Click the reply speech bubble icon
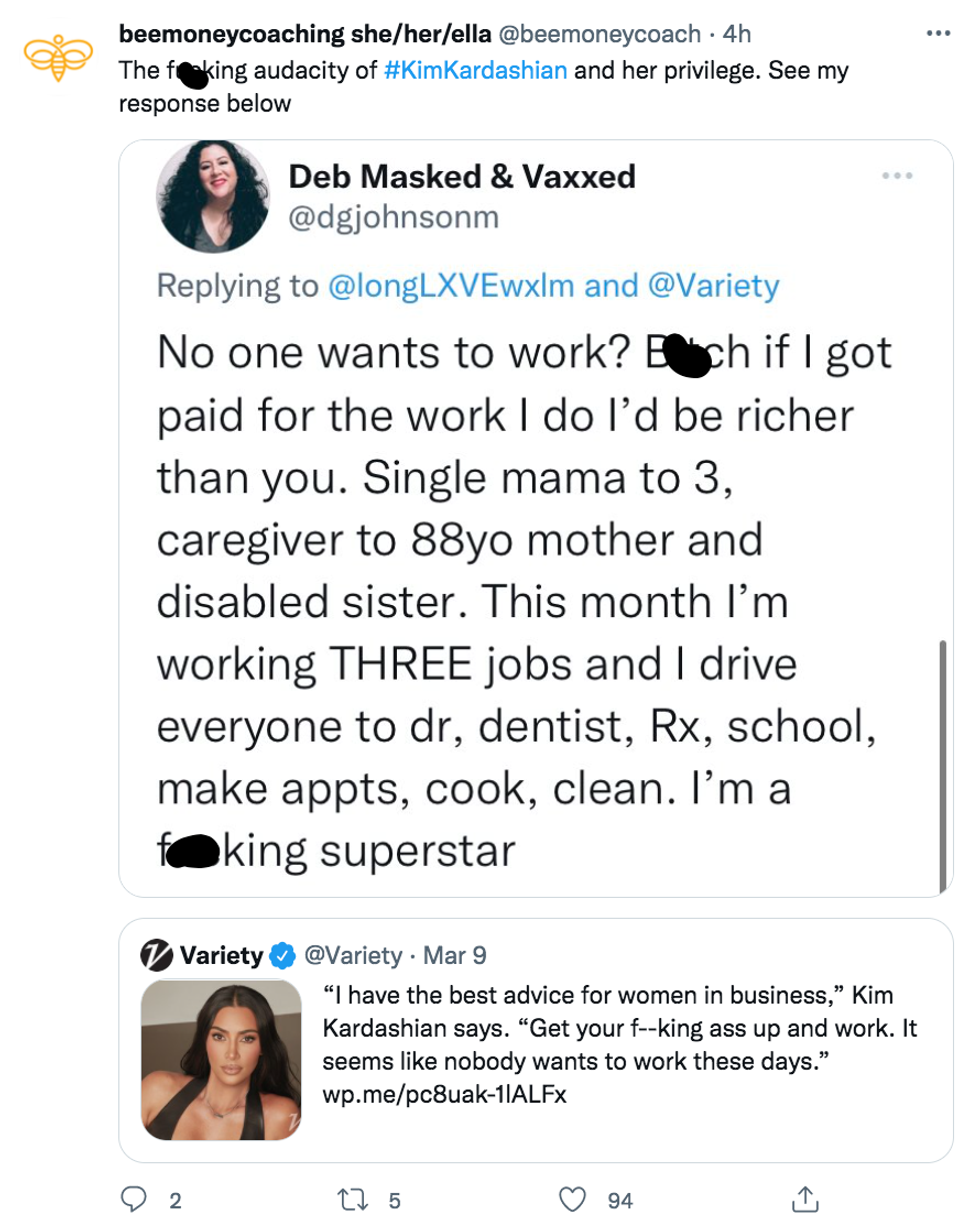Screen dimensions: 980x1229 click(x=135, y=1199)
